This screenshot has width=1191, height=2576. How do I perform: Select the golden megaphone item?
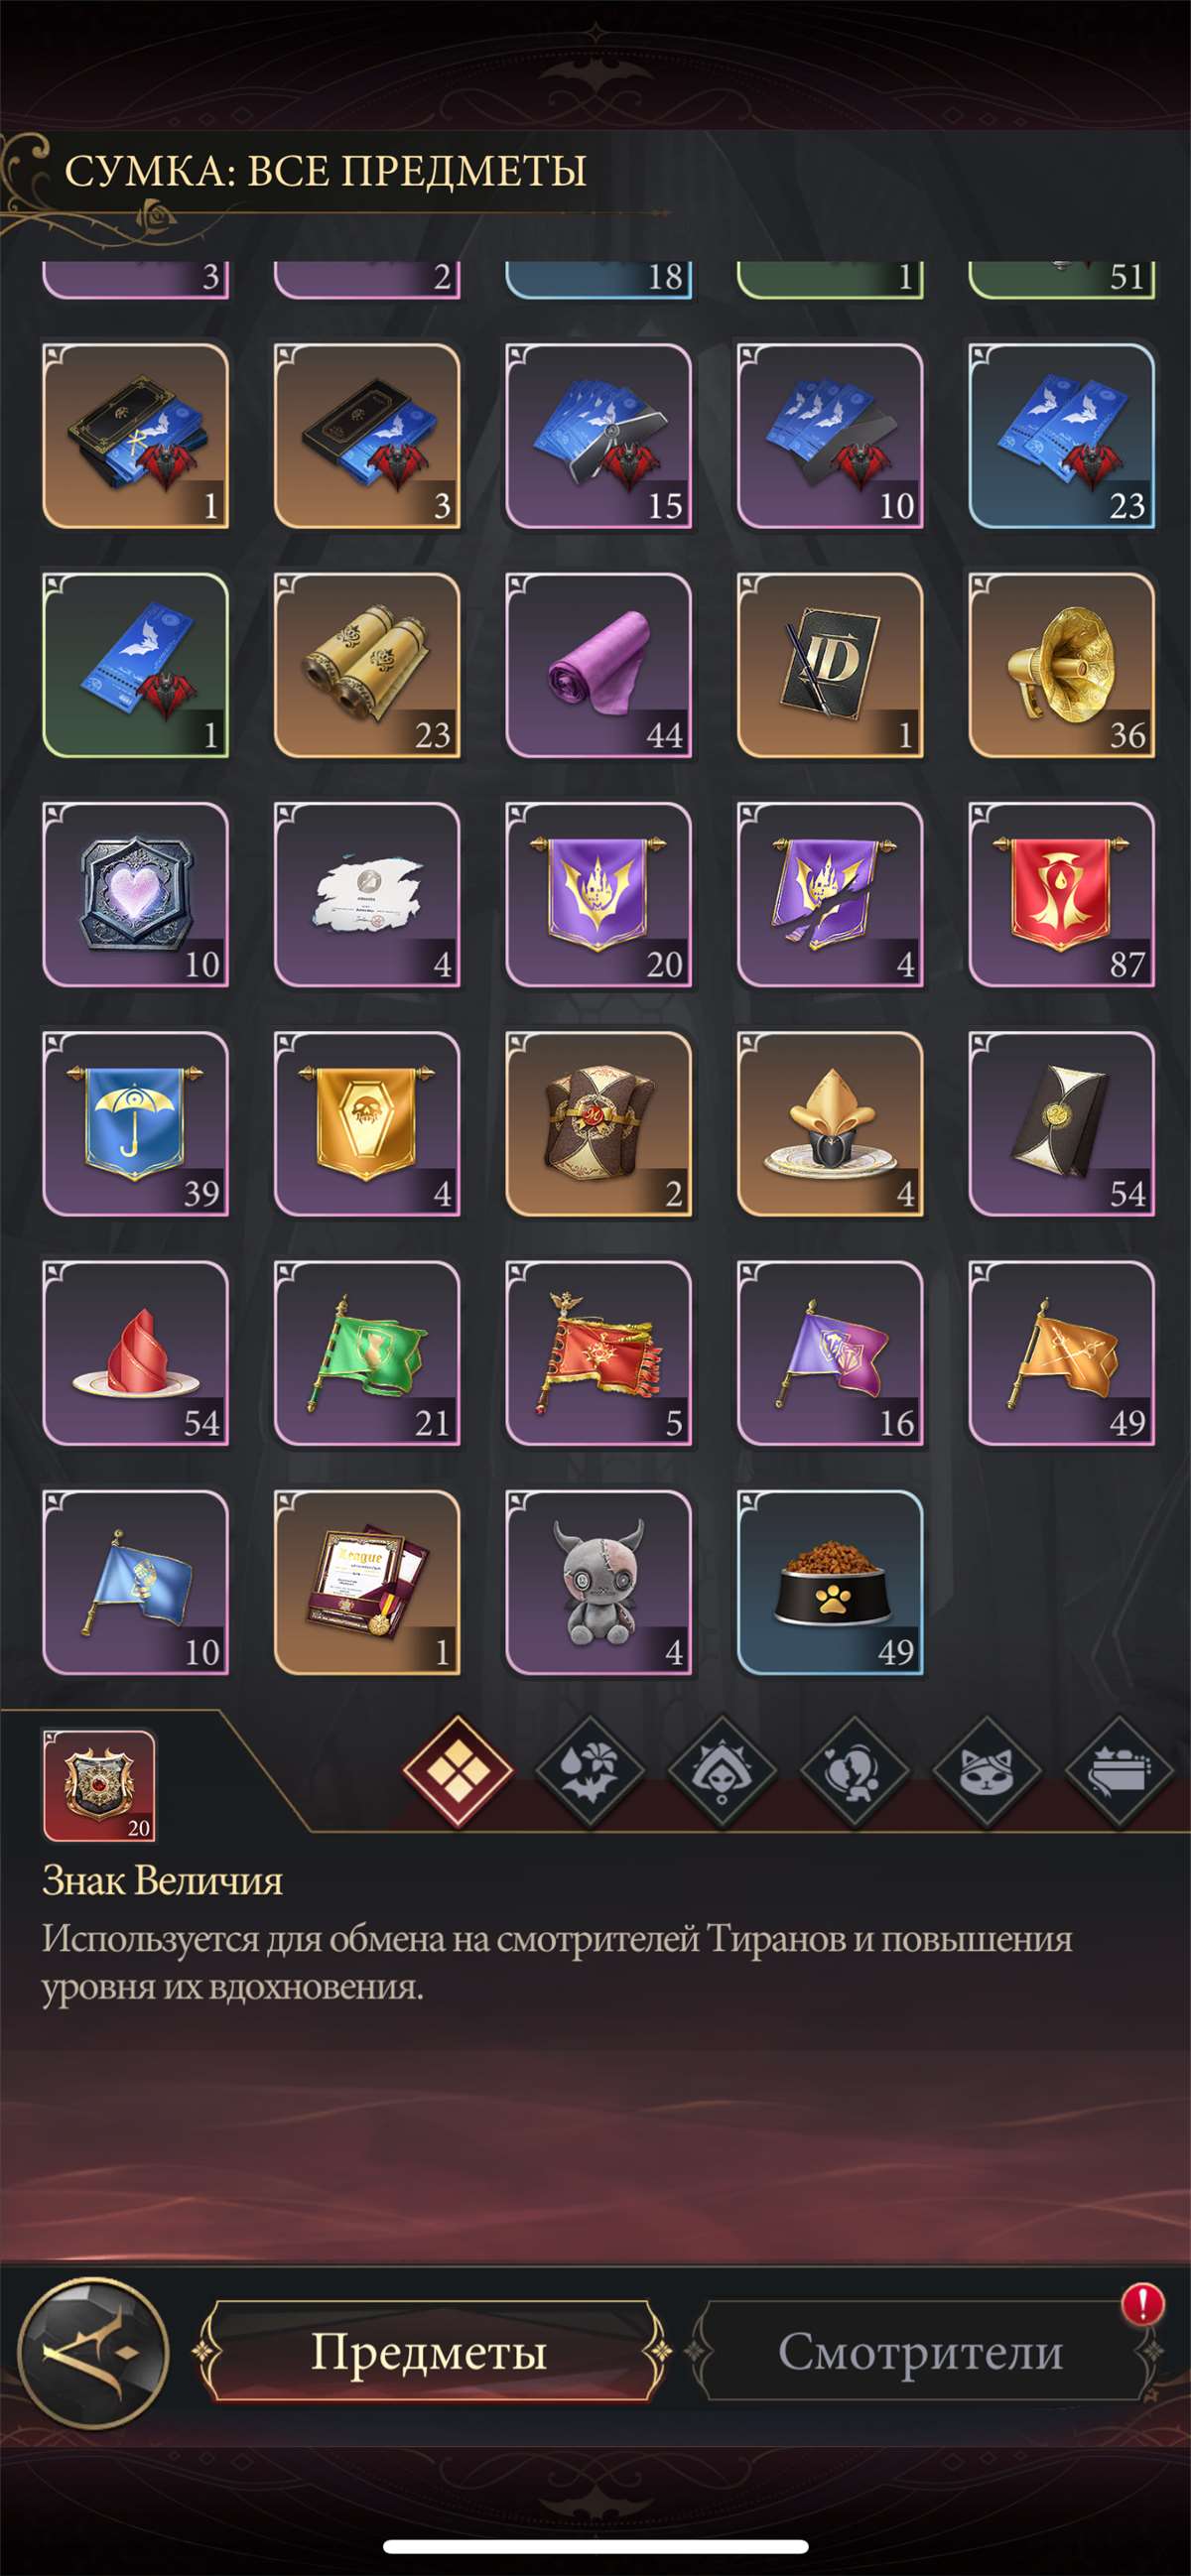[x=1061, y=665]
